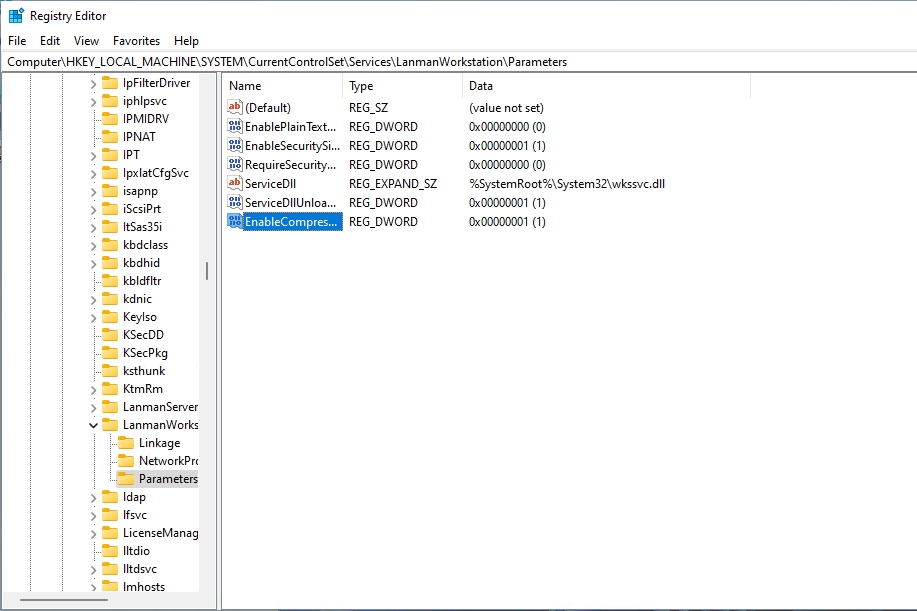Click the EnableSecuritySi DWORD value icon
This screenshot has width=917, height=611.
pyautogui.click(x=235, y=146)
